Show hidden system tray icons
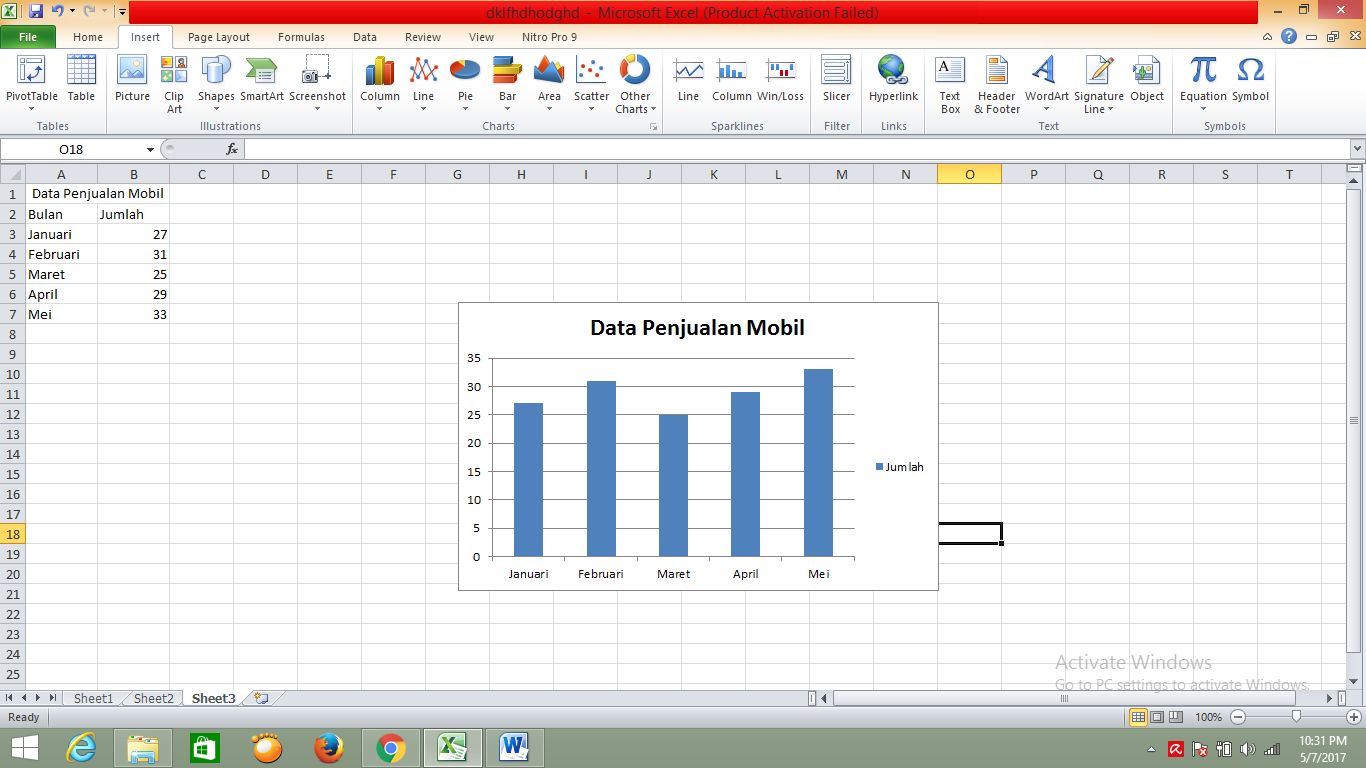 coord(1151,749)
